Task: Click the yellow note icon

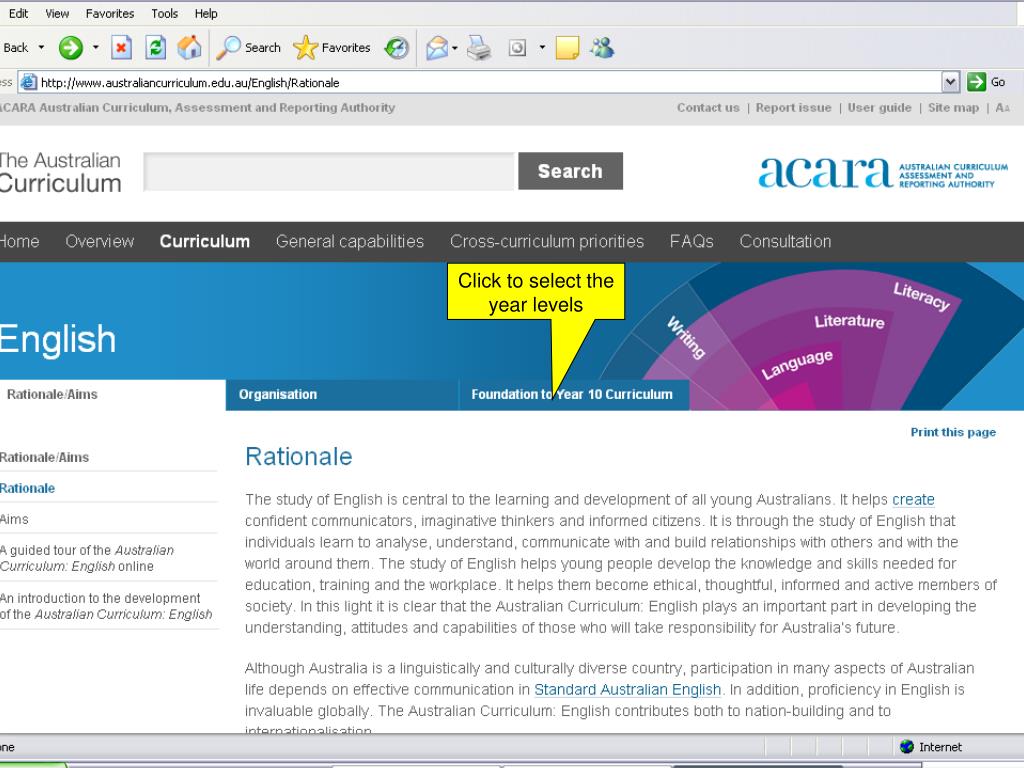Action: [567, 48]
